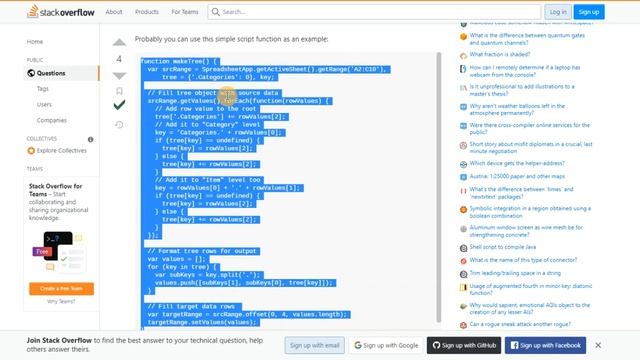This screenshot has width=640, height=360.
Task: Open the About menu item
Action: pos(114,12)
